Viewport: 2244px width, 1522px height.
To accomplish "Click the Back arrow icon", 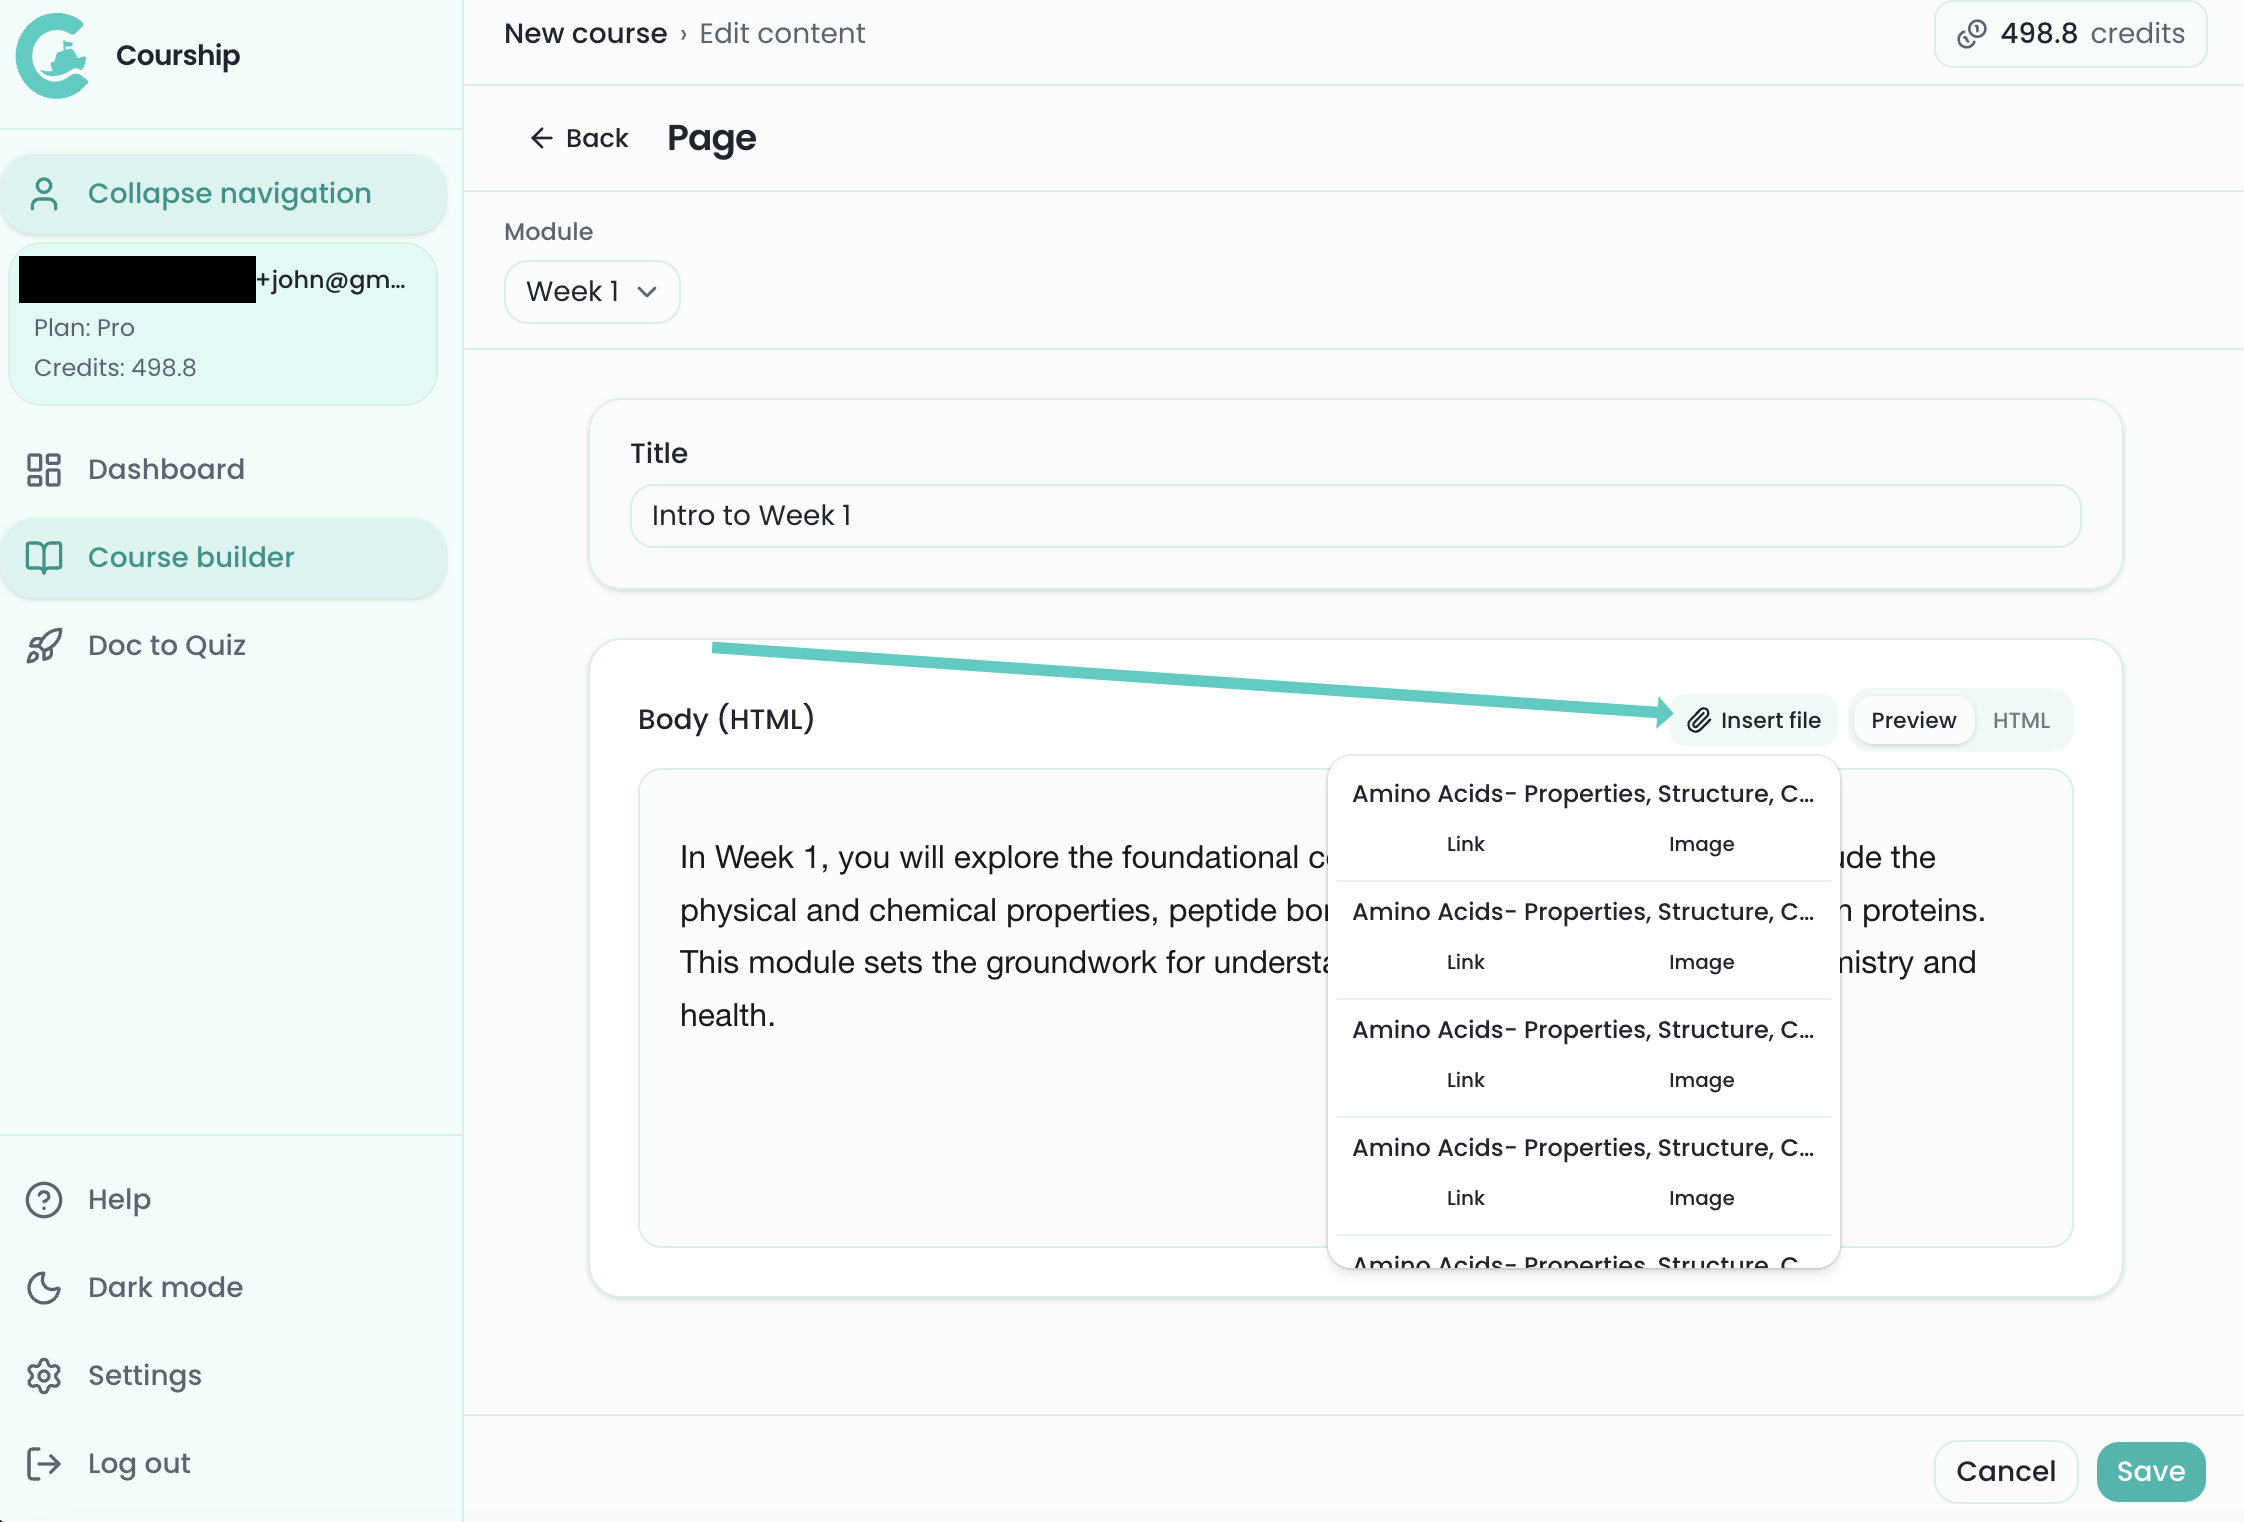I will 541,138.
